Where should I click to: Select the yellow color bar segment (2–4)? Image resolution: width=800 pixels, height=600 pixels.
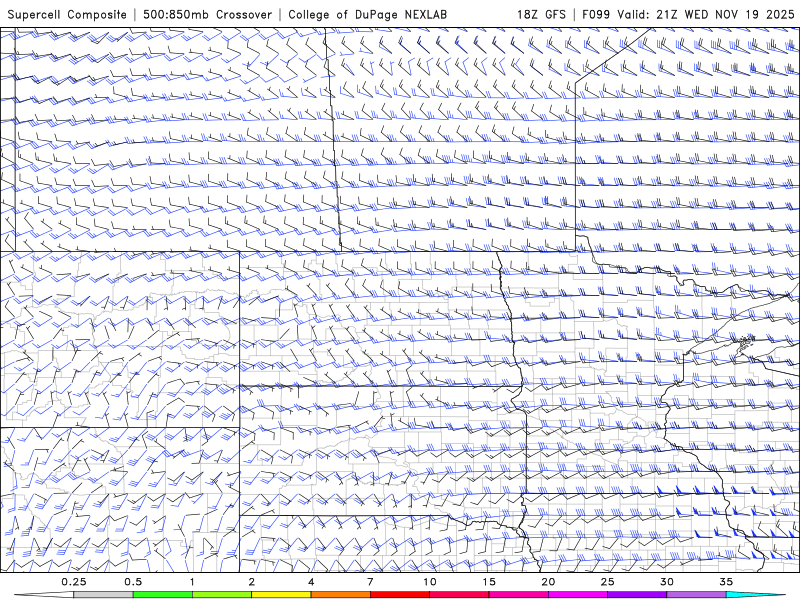coord(281,595)
